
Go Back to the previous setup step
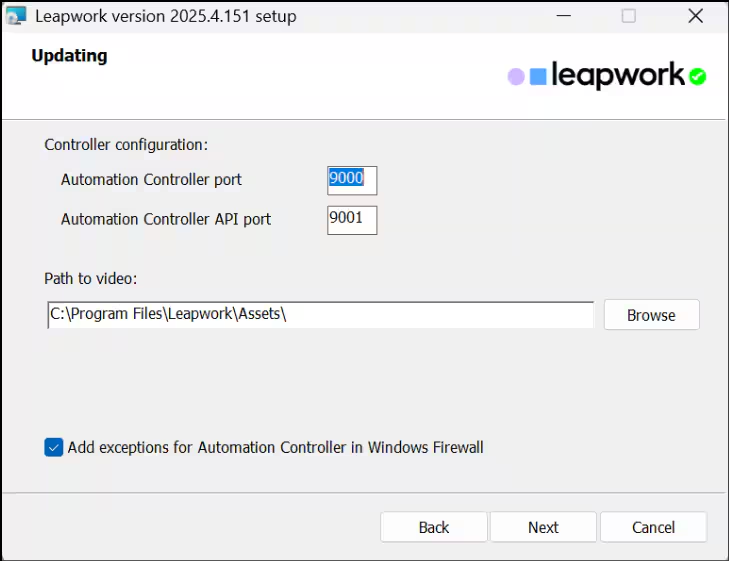click(434, 527)
